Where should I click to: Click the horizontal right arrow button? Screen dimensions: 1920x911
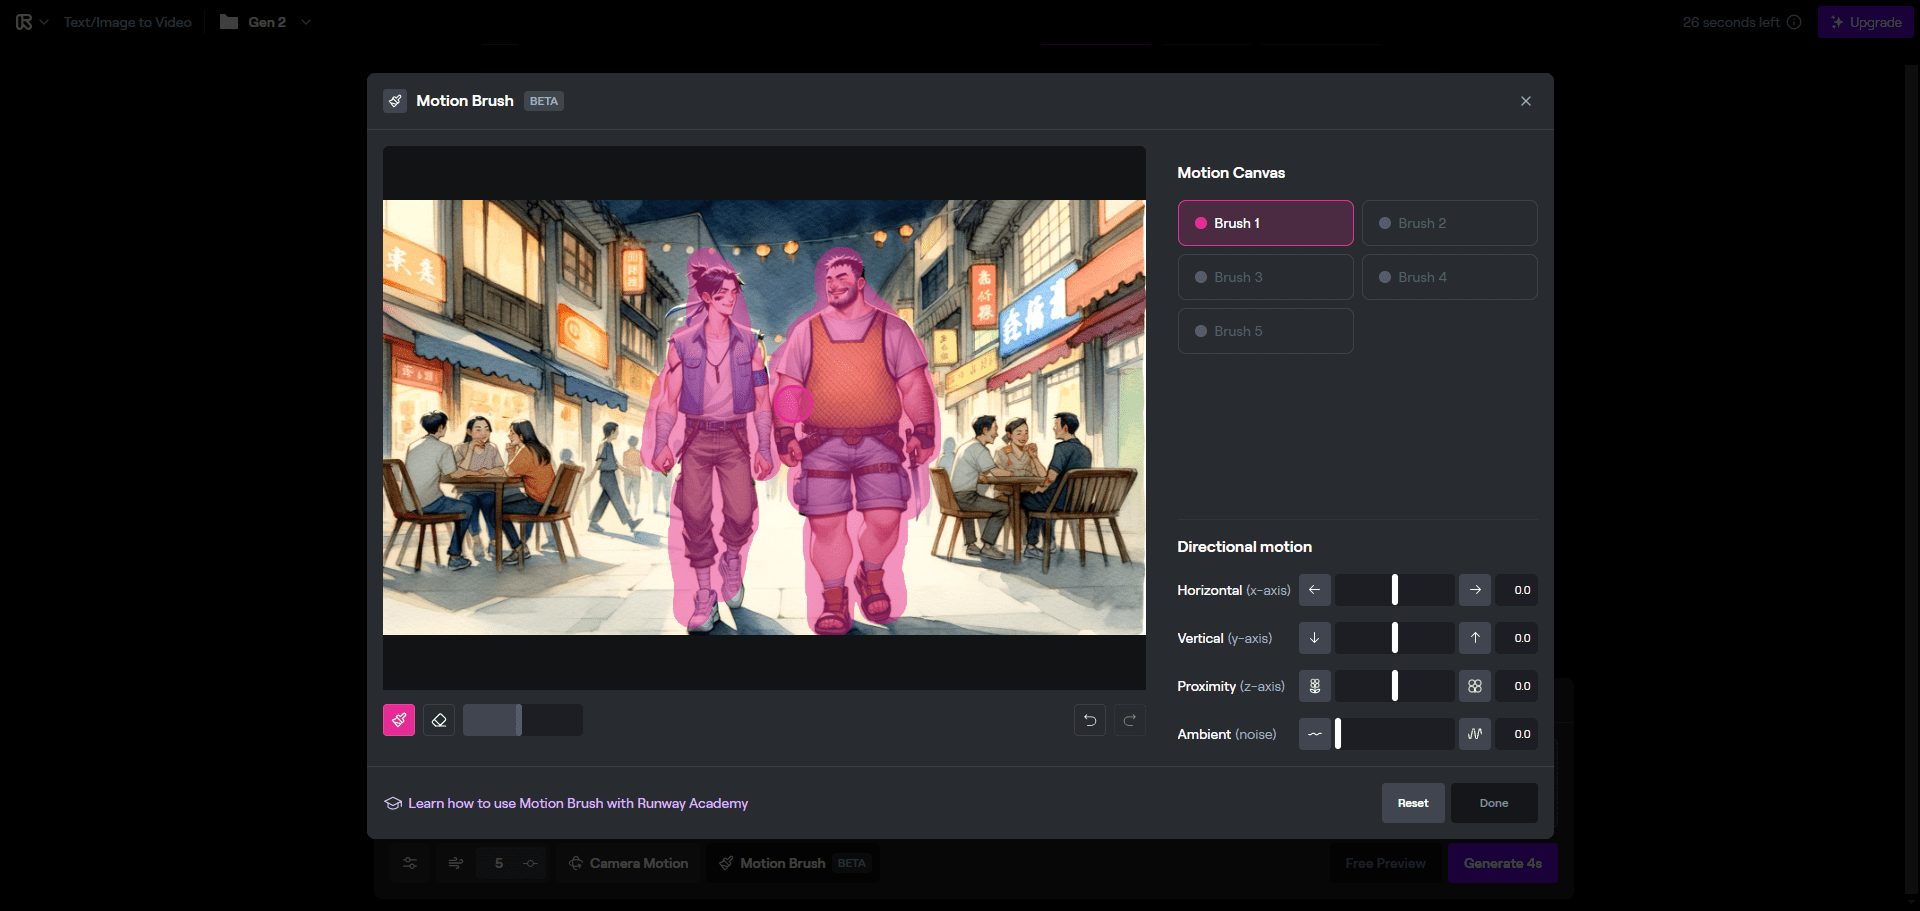click(1475, 590)
